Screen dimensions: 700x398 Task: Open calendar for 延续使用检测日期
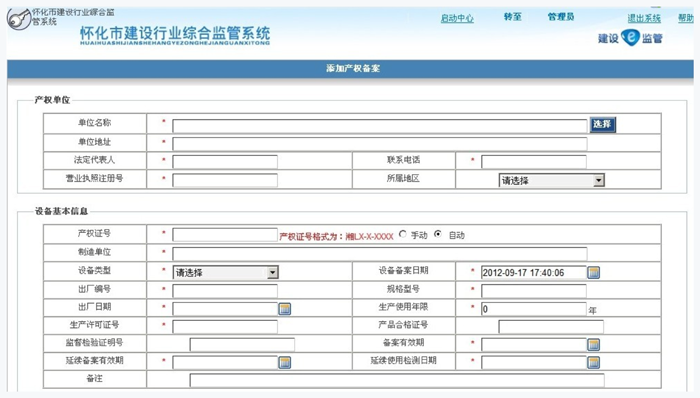[x=593, y=362]
